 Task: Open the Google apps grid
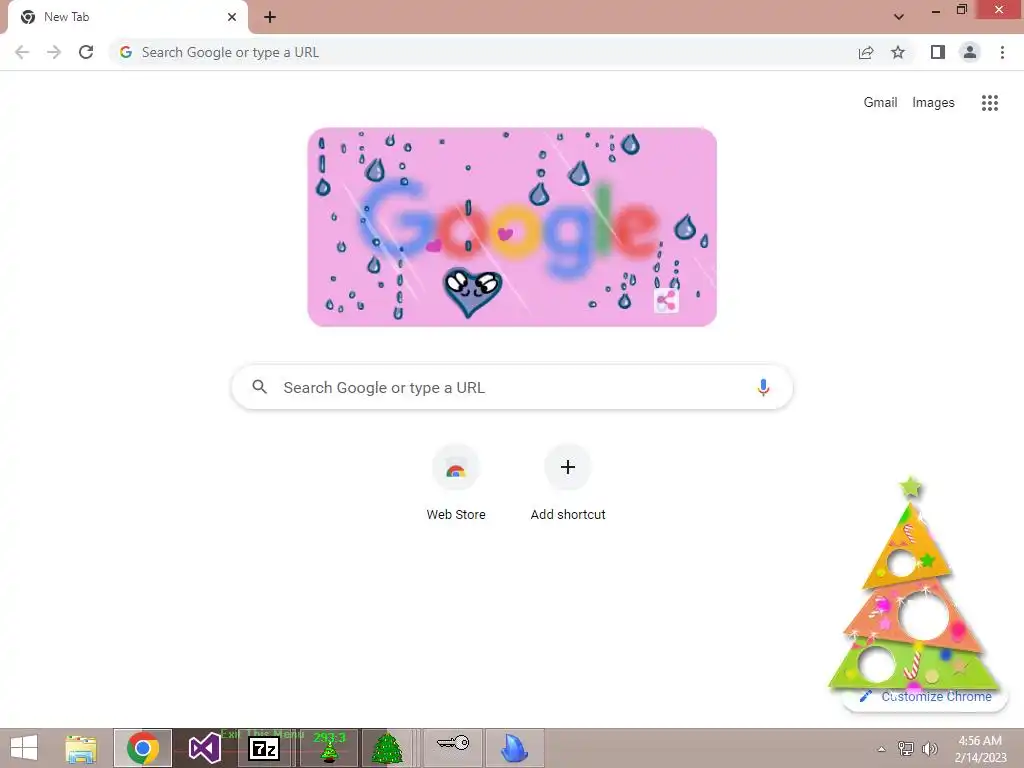(989, 103)
